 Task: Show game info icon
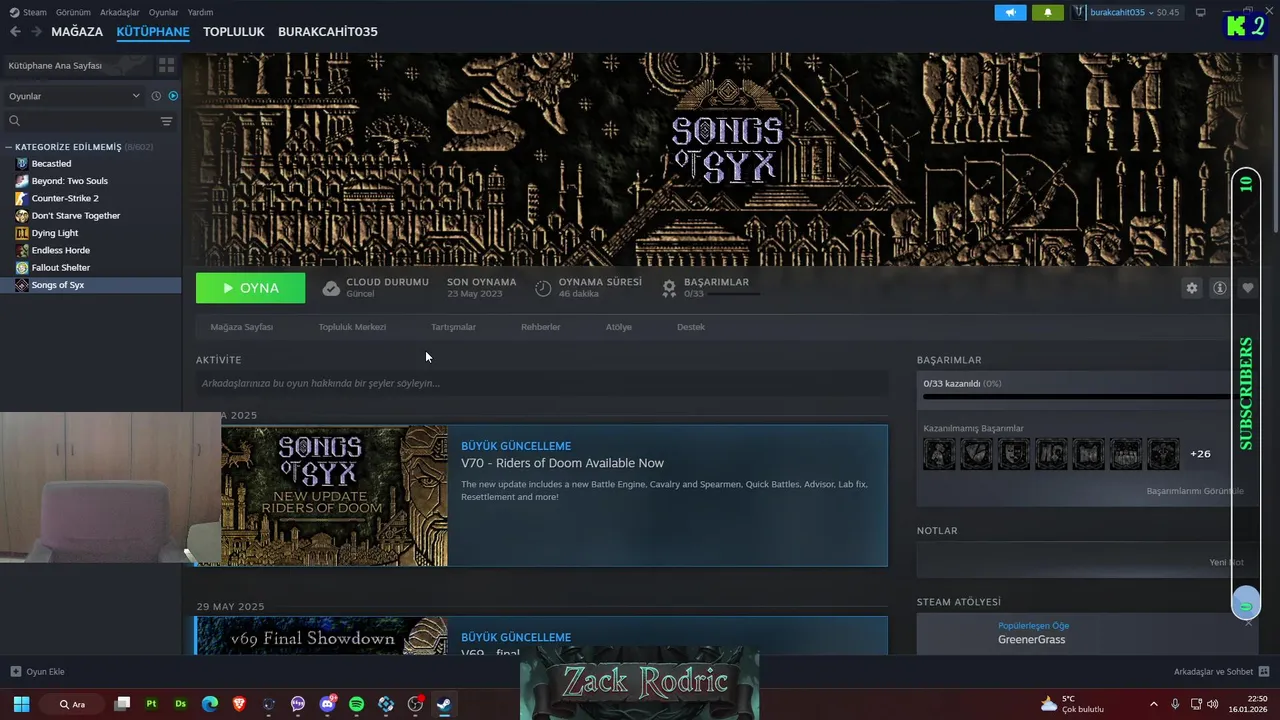tap(1220, 288)
